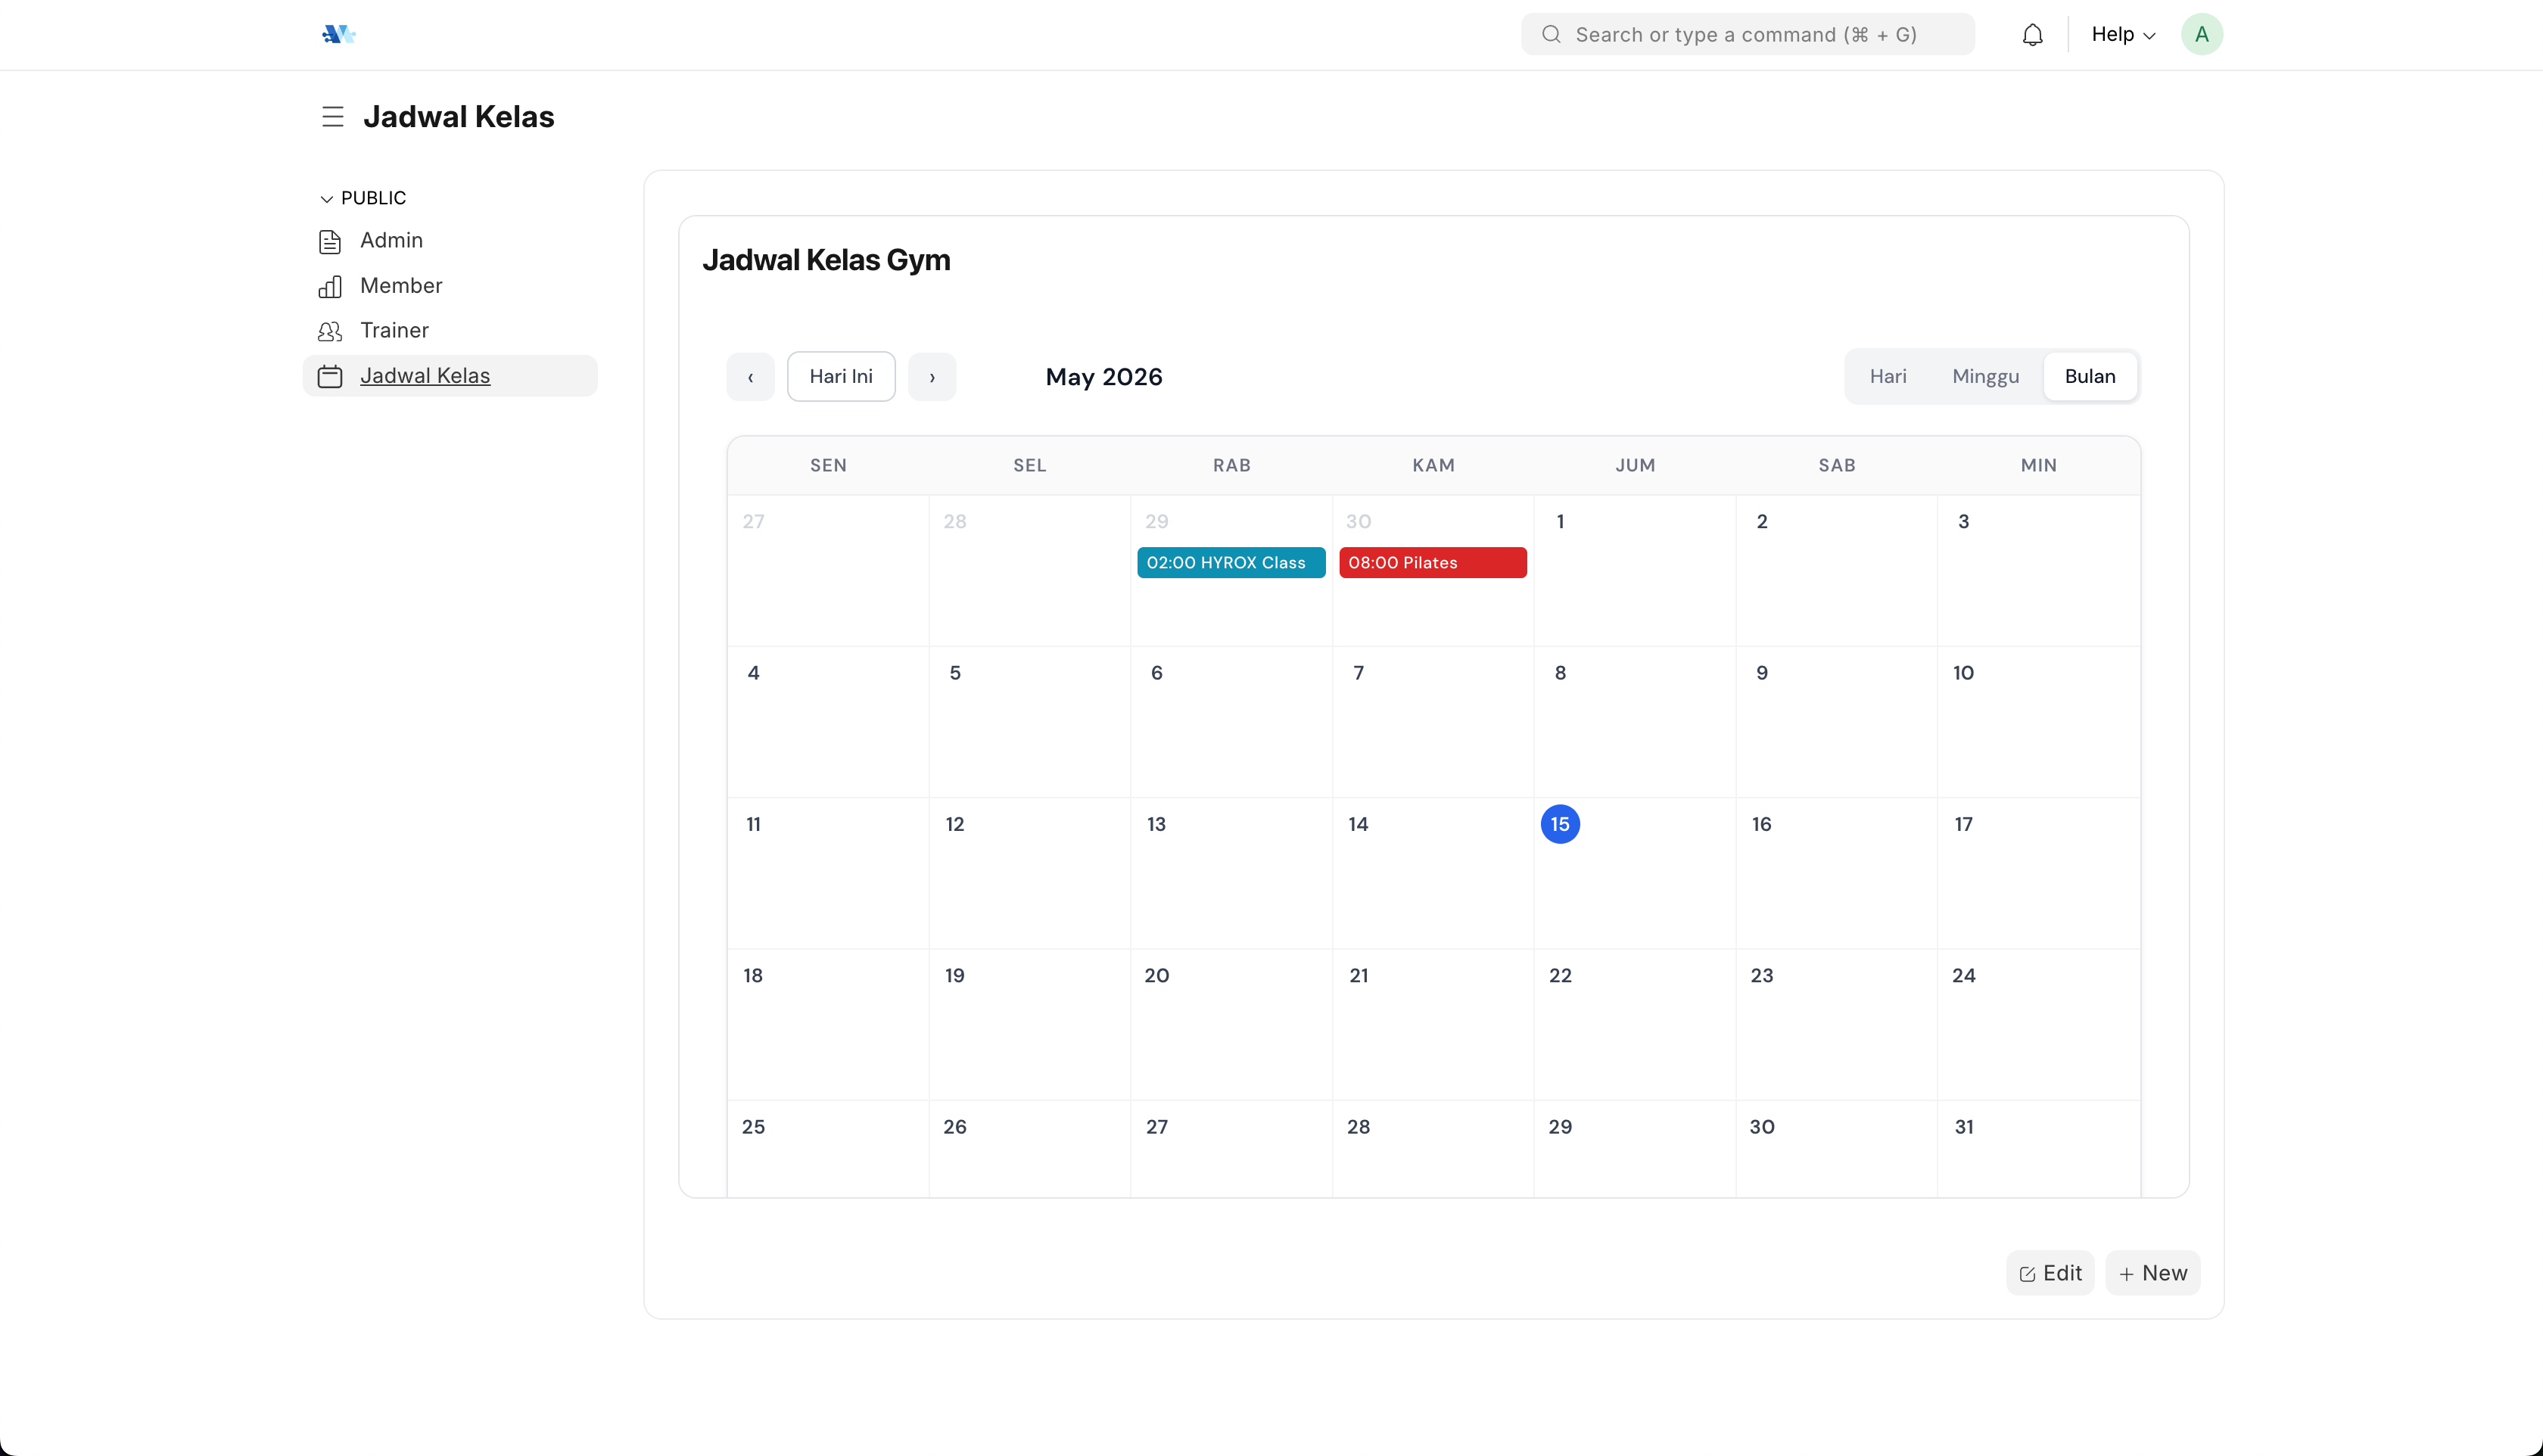Open the Member sidebar page
2543x1456 pixels.
pos(450,286)
